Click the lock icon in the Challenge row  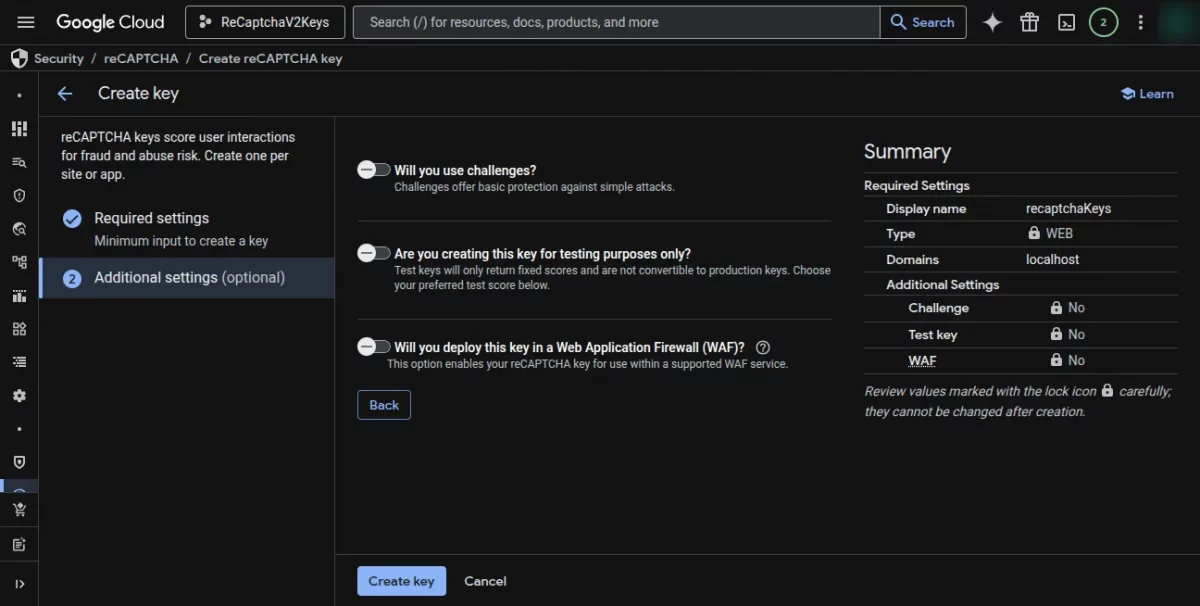[x=1056, y=308]
